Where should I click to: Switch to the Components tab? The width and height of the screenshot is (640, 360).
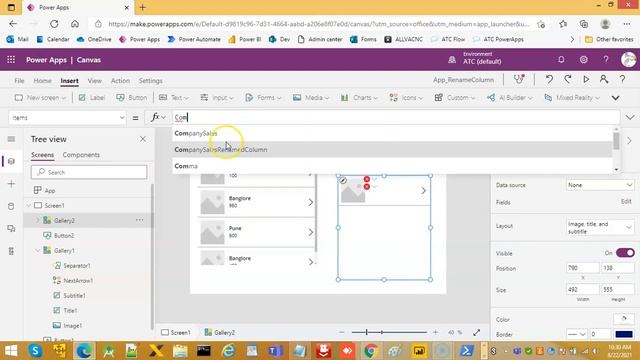tap(81, 155)
